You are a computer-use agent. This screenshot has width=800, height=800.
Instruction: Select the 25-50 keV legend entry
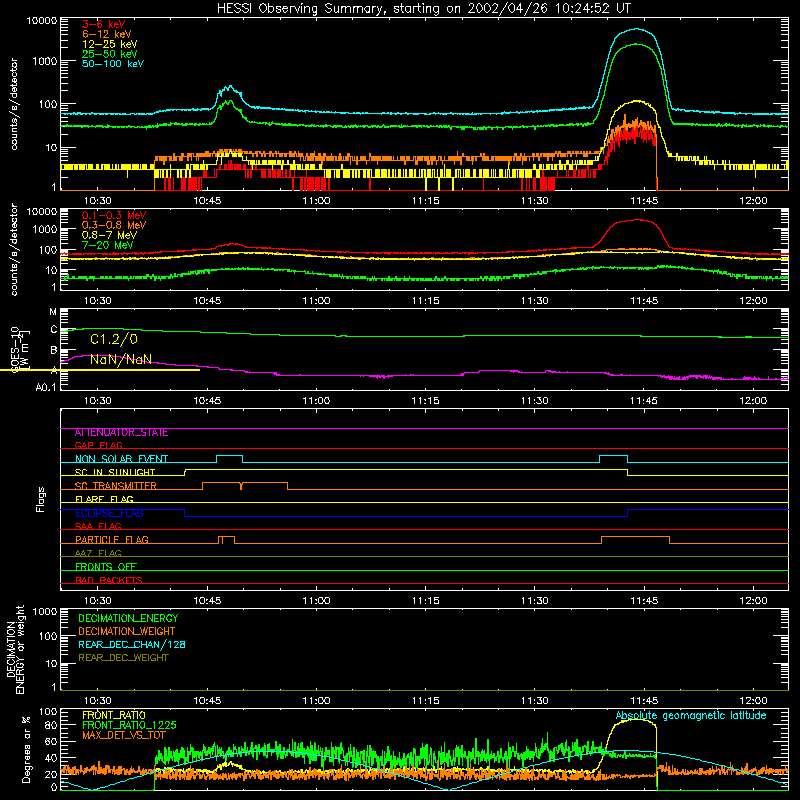click(109, 54)
